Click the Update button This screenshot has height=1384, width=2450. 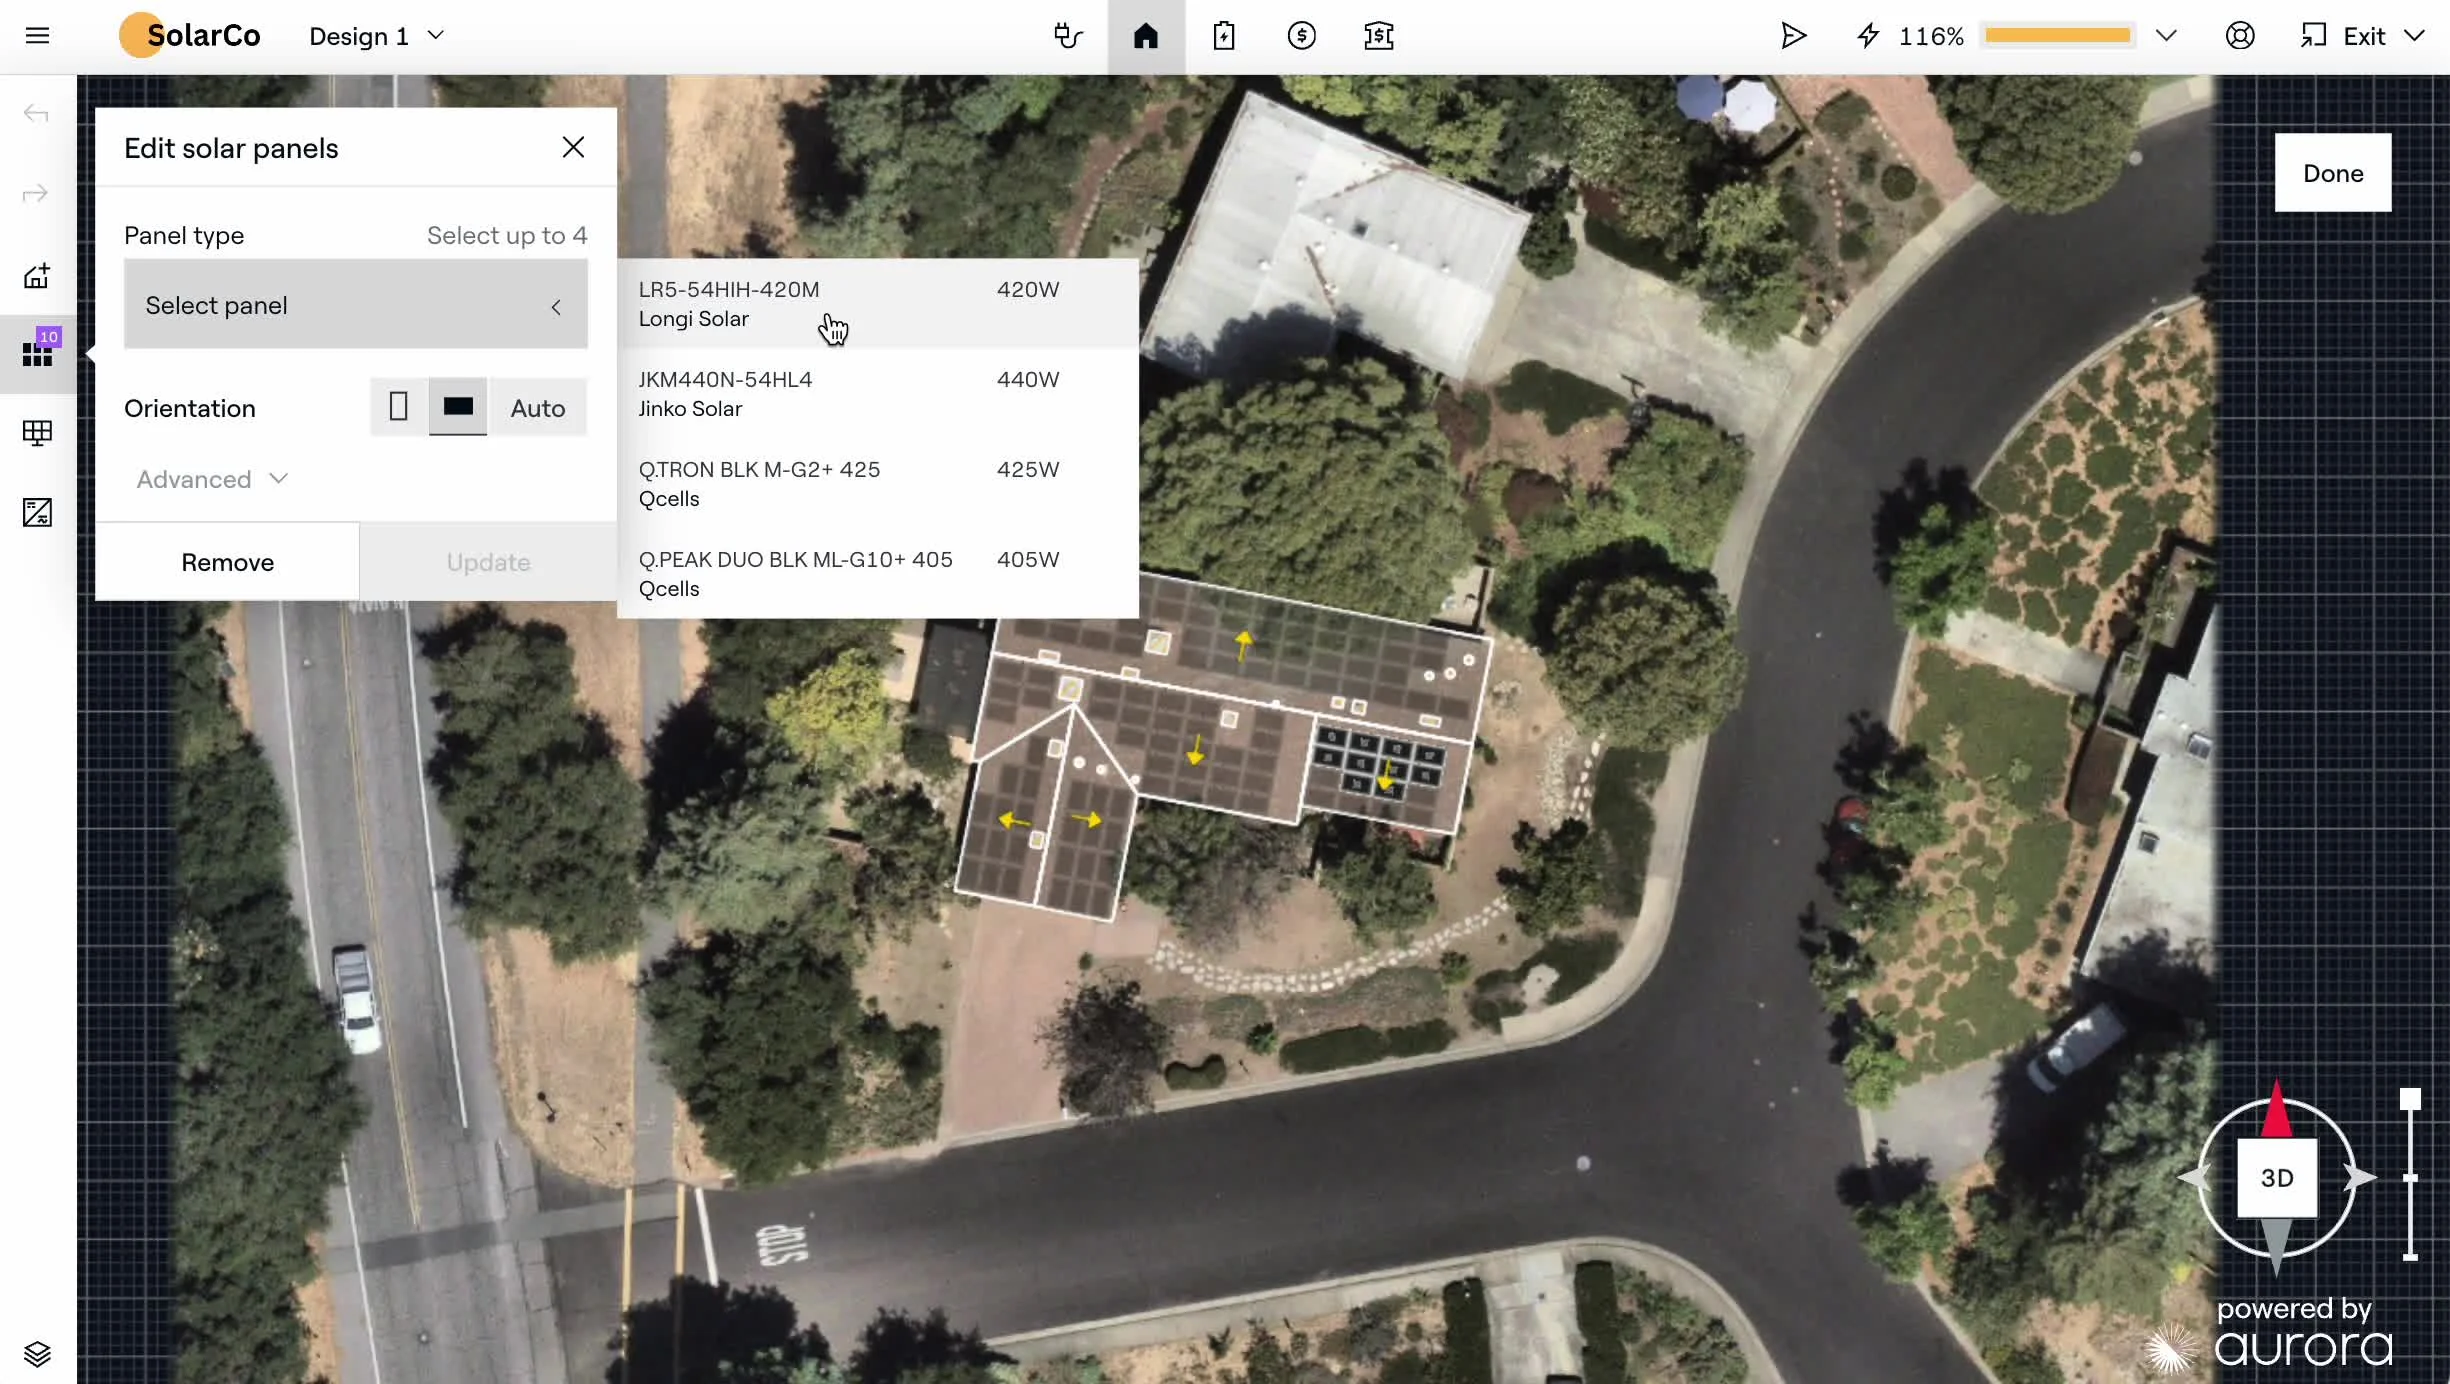coord(488,562)
